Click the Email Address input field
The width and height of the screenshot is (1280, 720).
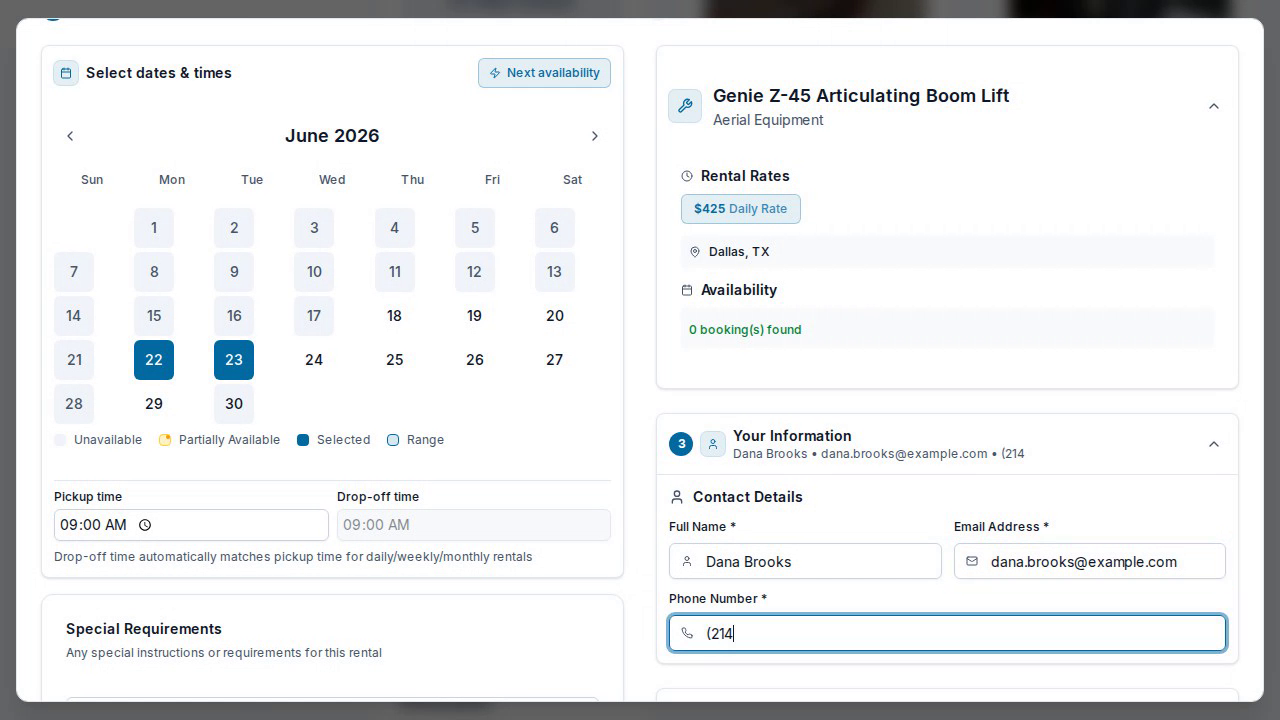1090,561
